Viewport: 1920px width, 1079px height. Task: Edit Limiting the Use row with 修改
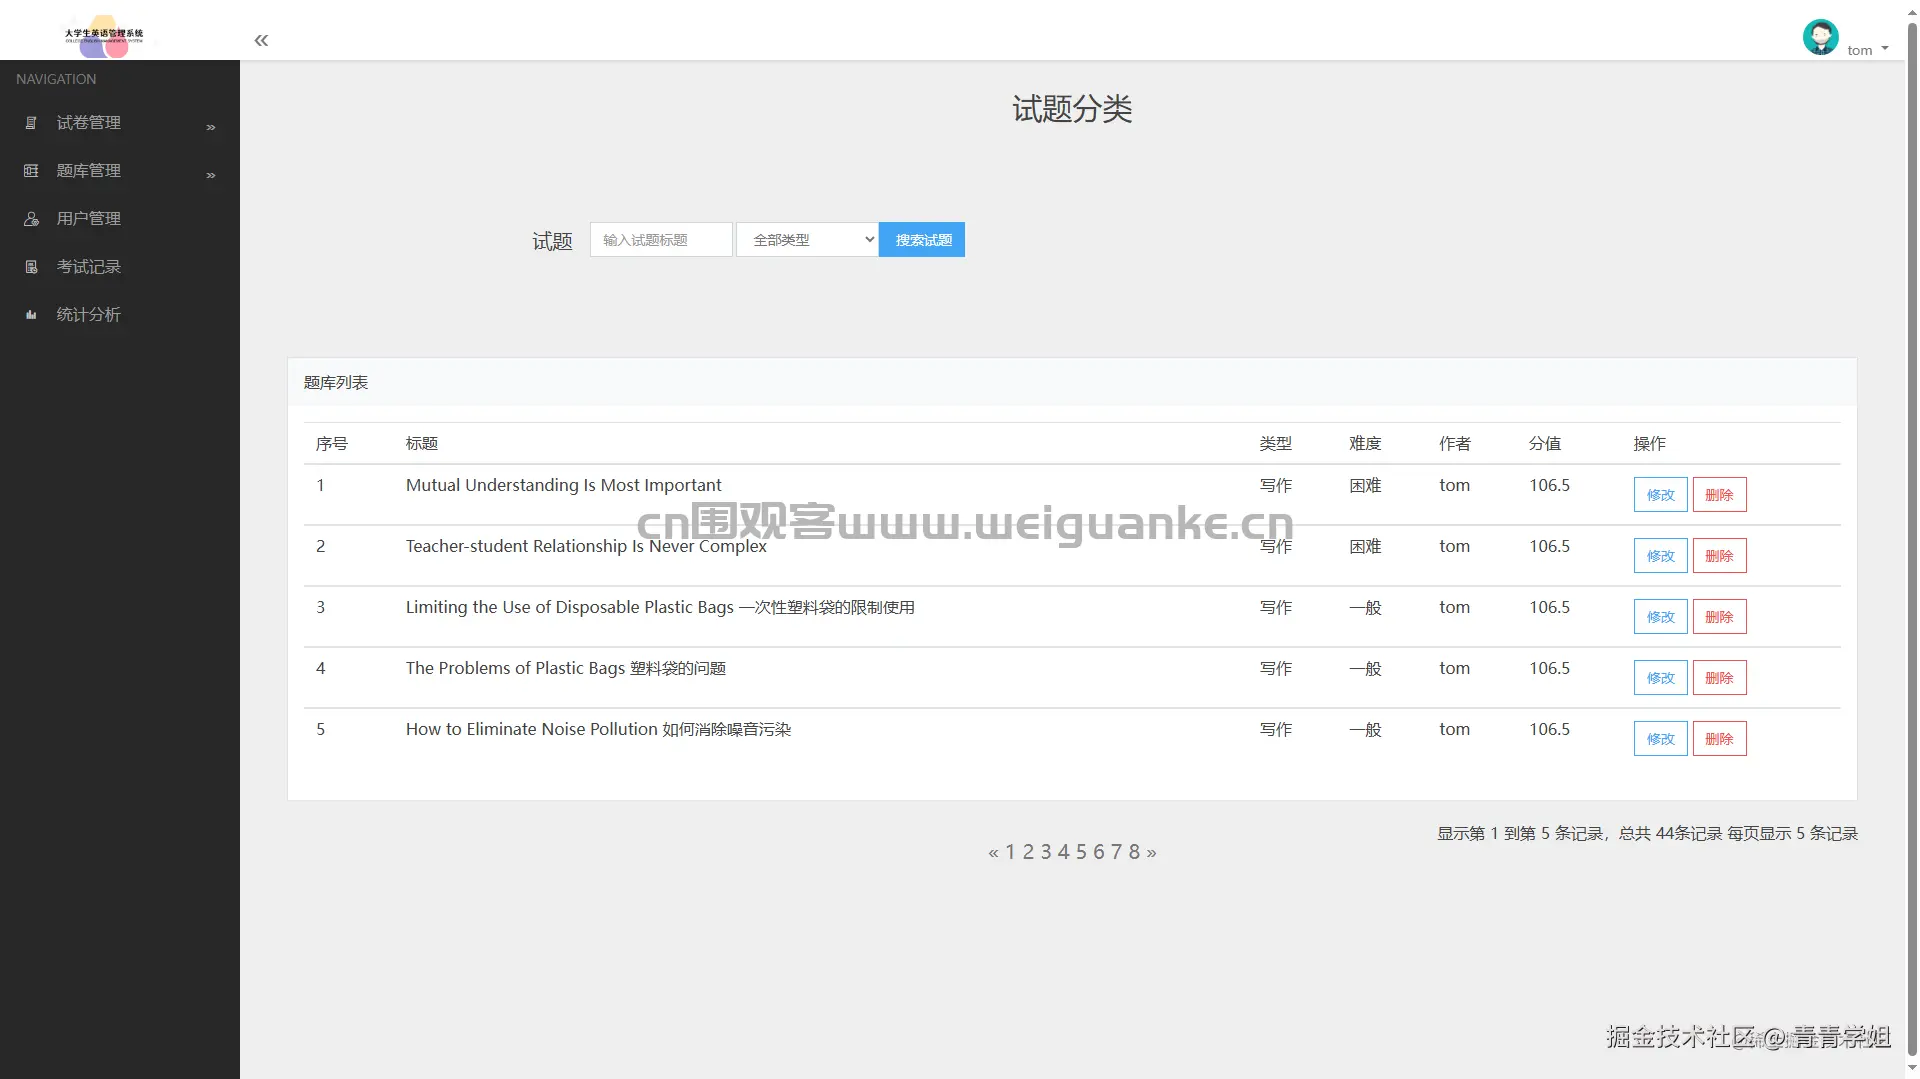pyautogui.click(x=1660, y=617)
